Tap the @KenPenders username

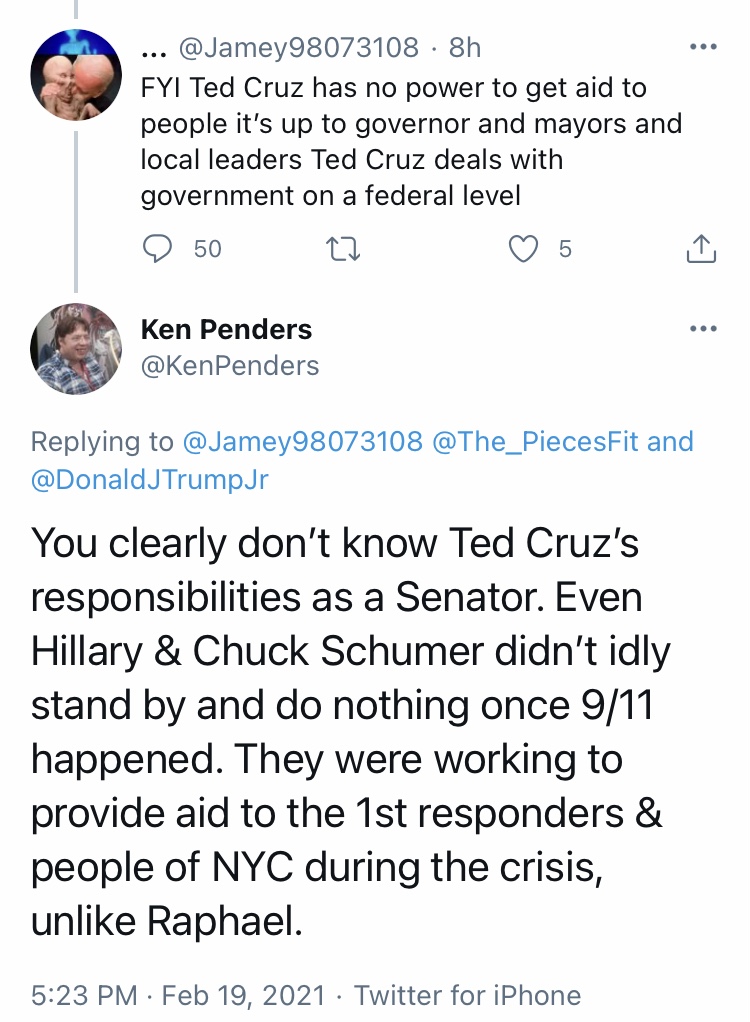point(230,366)
